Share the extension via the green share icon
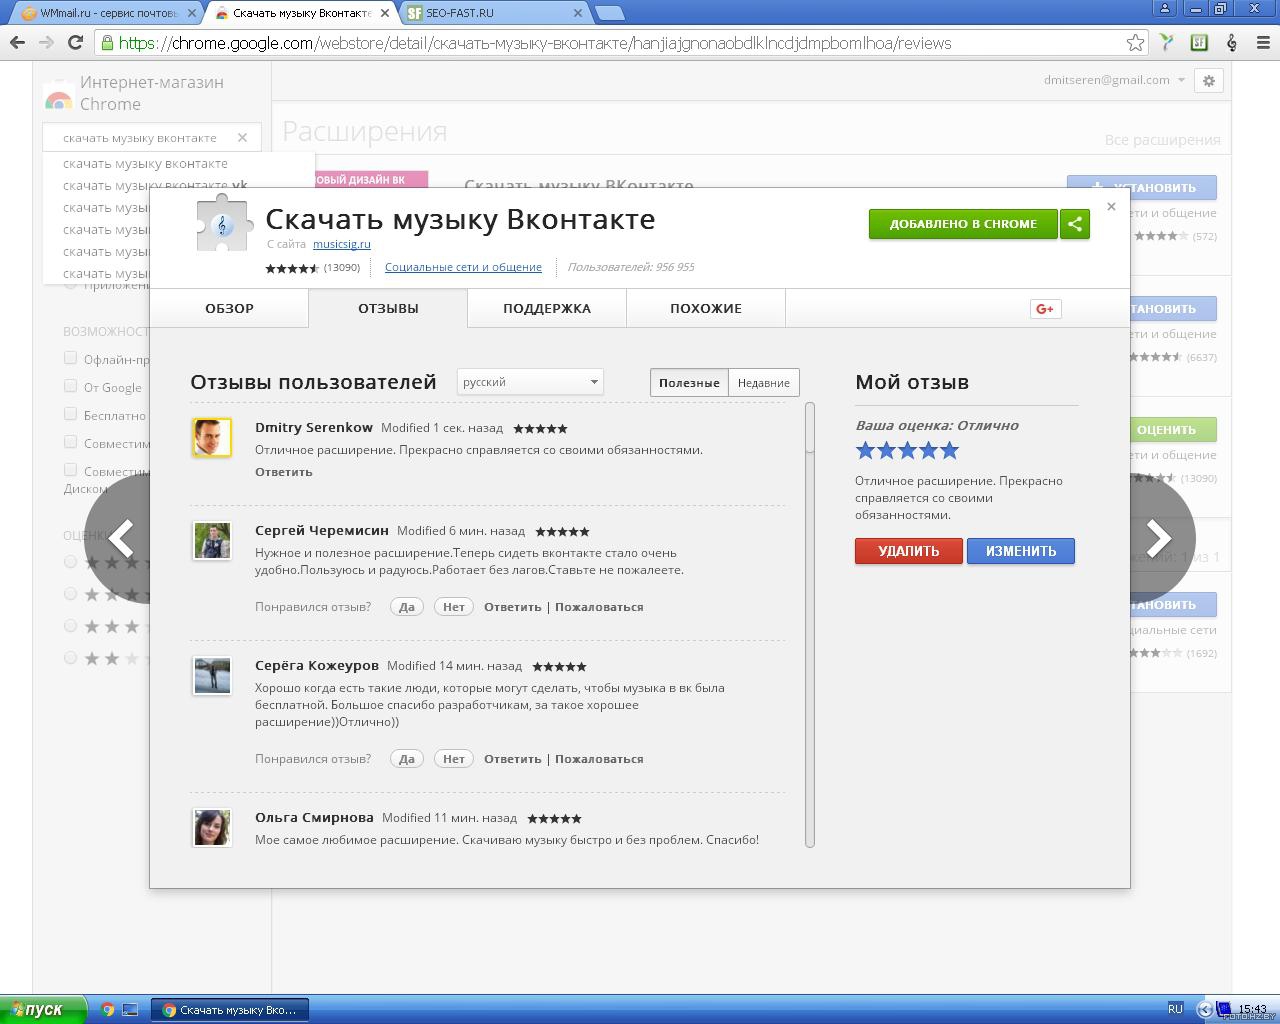 coord(1075,224)
